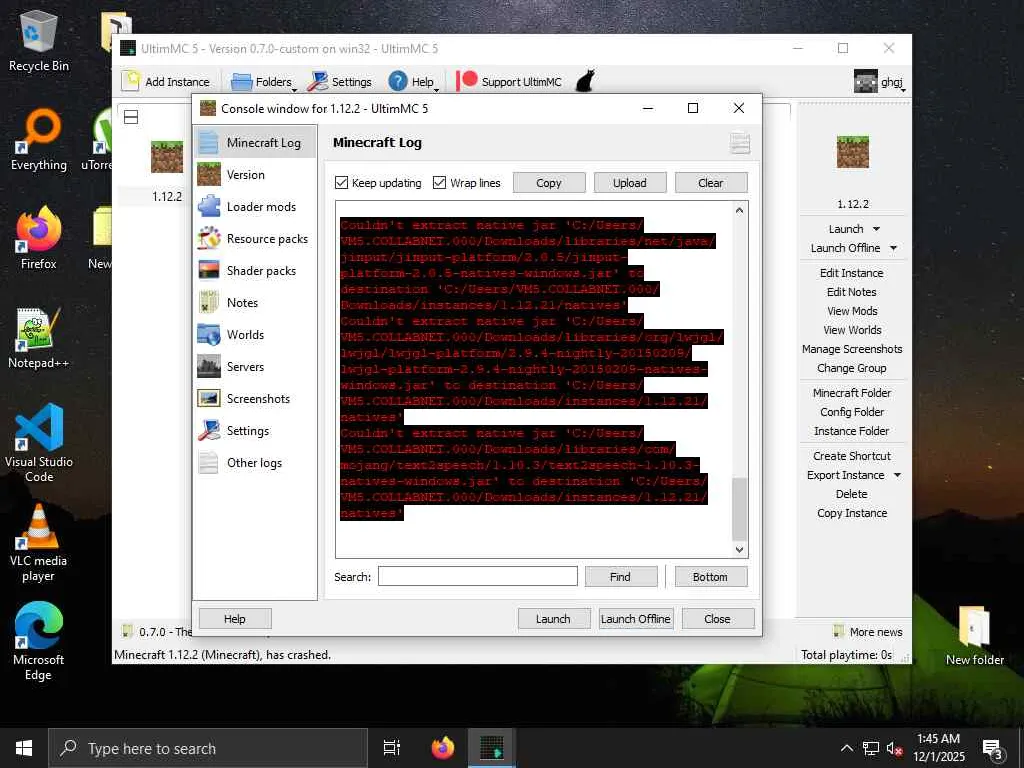Click the Worlds globe folder icon

(208, 334)
